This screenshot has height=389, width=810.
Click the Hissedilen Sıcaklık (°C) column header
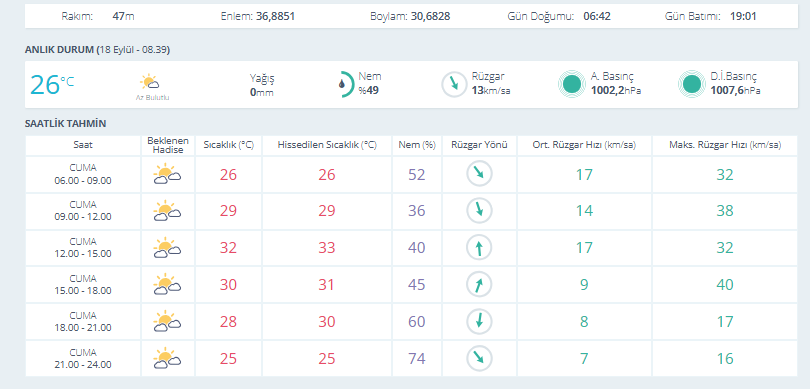[x=327, y=145]
